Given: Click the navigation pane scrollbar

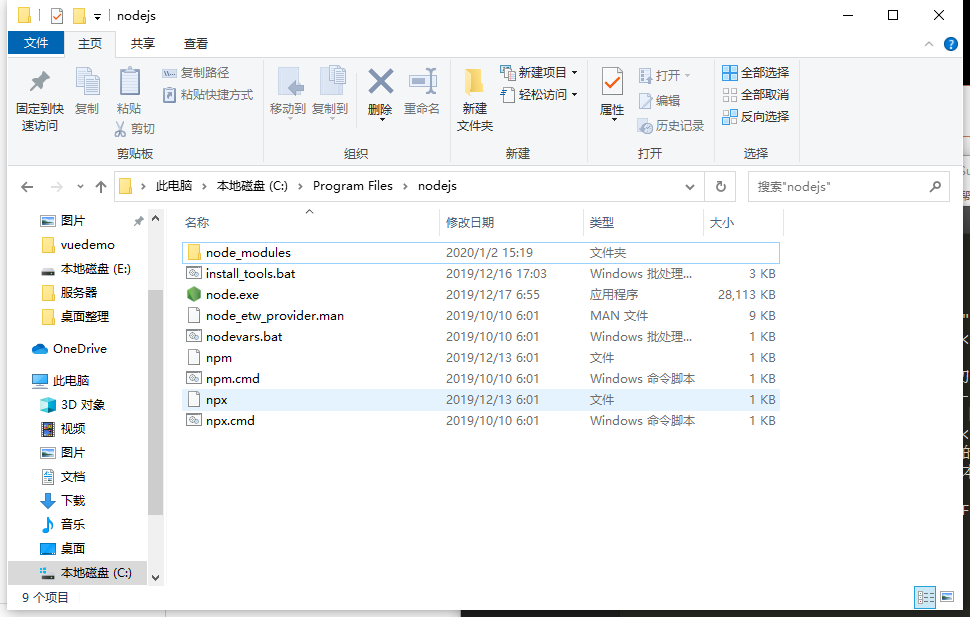Looking at the screenshot, I should pyautogui.click(x=155, y=402).
